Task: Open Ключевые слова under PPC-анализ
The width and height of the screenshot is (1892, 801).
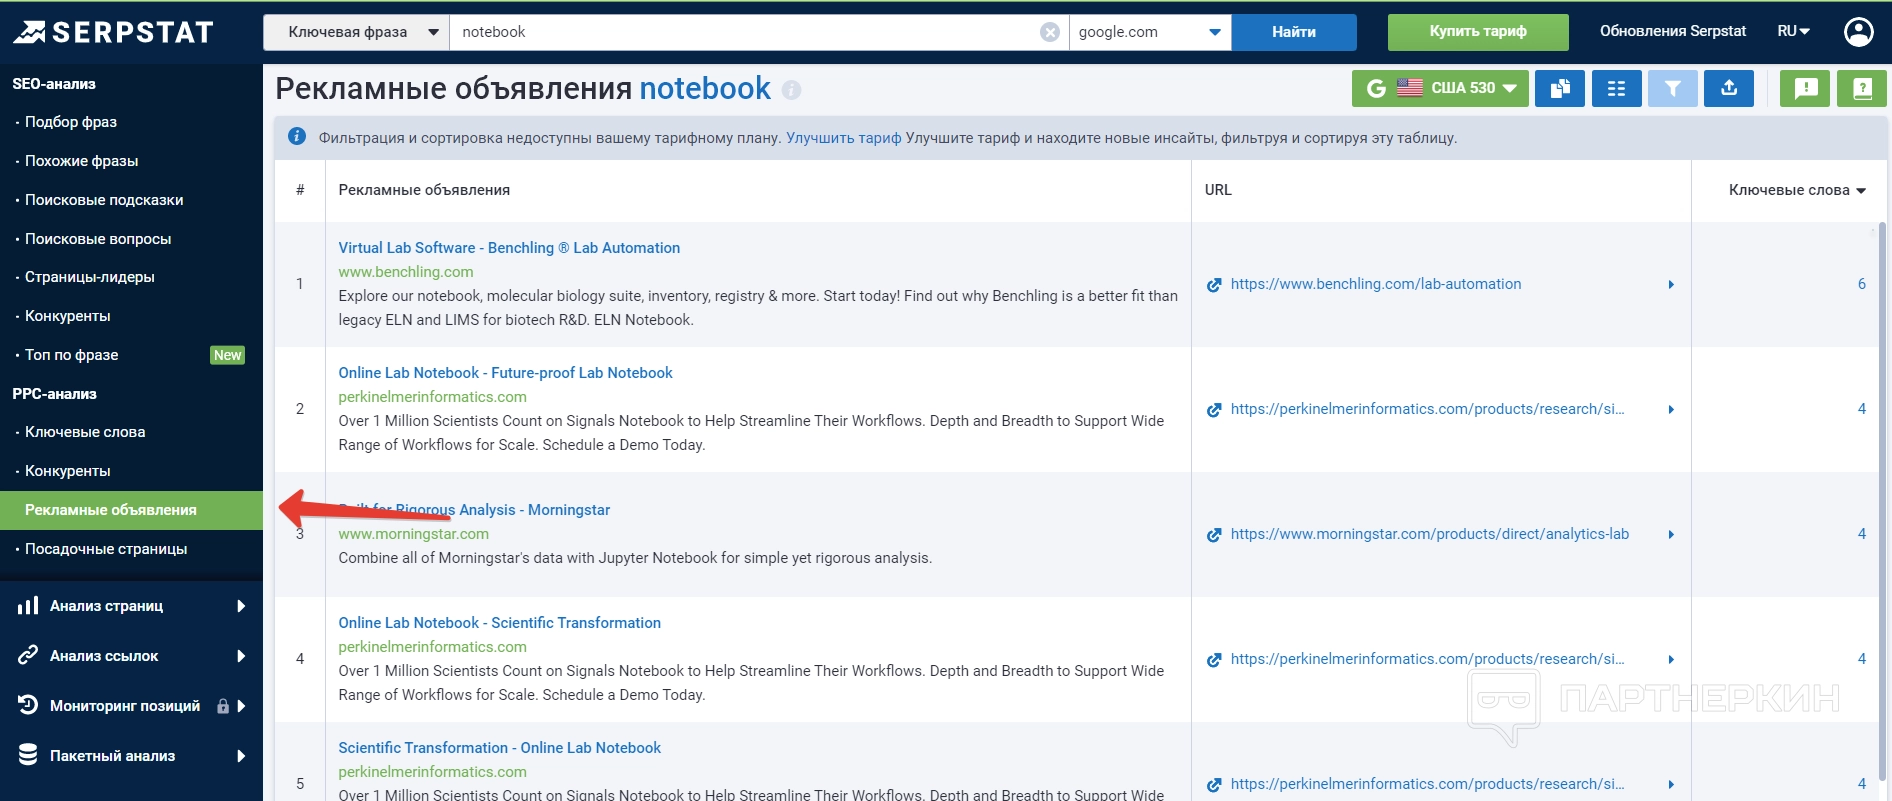Action: point(85,432)
